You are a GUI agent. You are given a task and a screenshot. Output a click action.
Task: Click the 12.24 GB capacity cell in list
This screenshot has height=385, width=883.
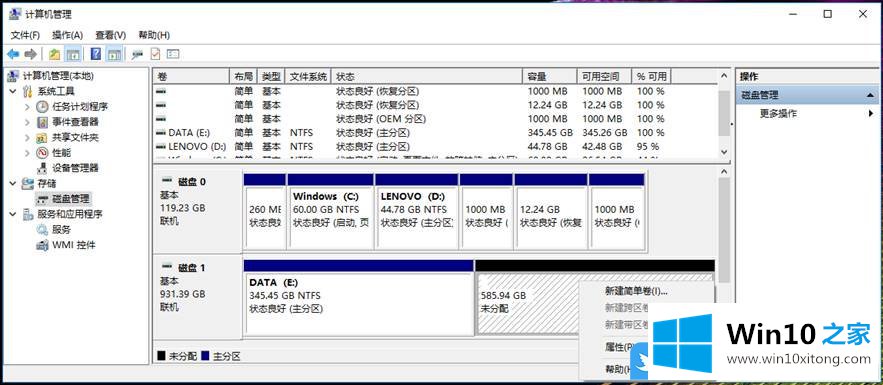(547, 105)
